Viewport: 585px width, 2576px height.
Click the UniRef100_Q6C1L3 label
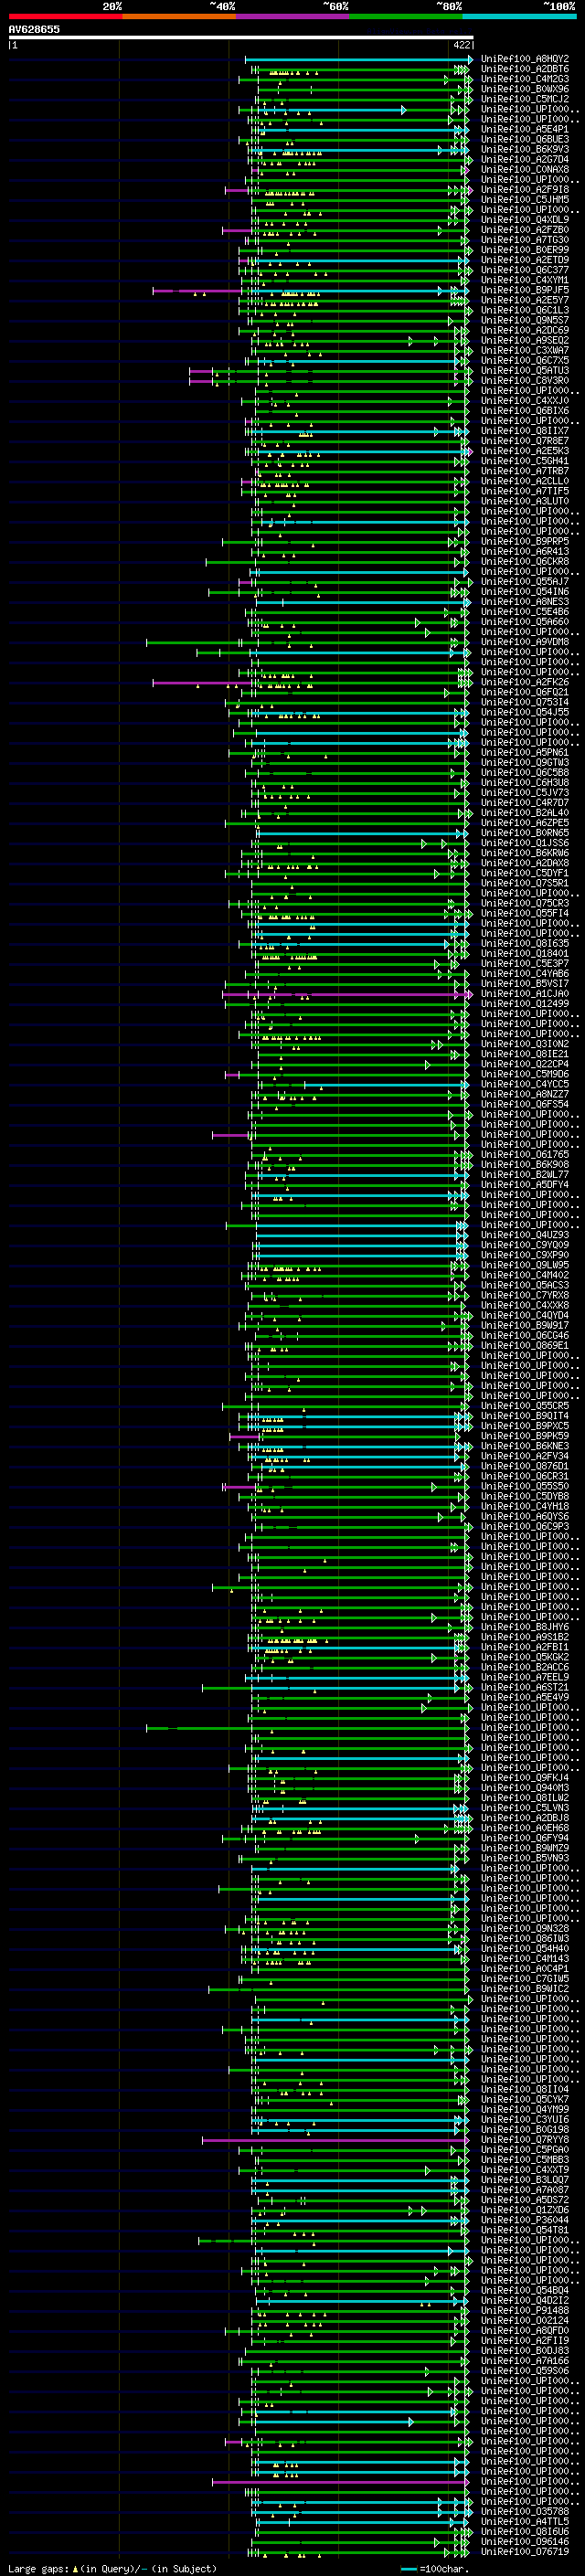(x=525, y=310)
